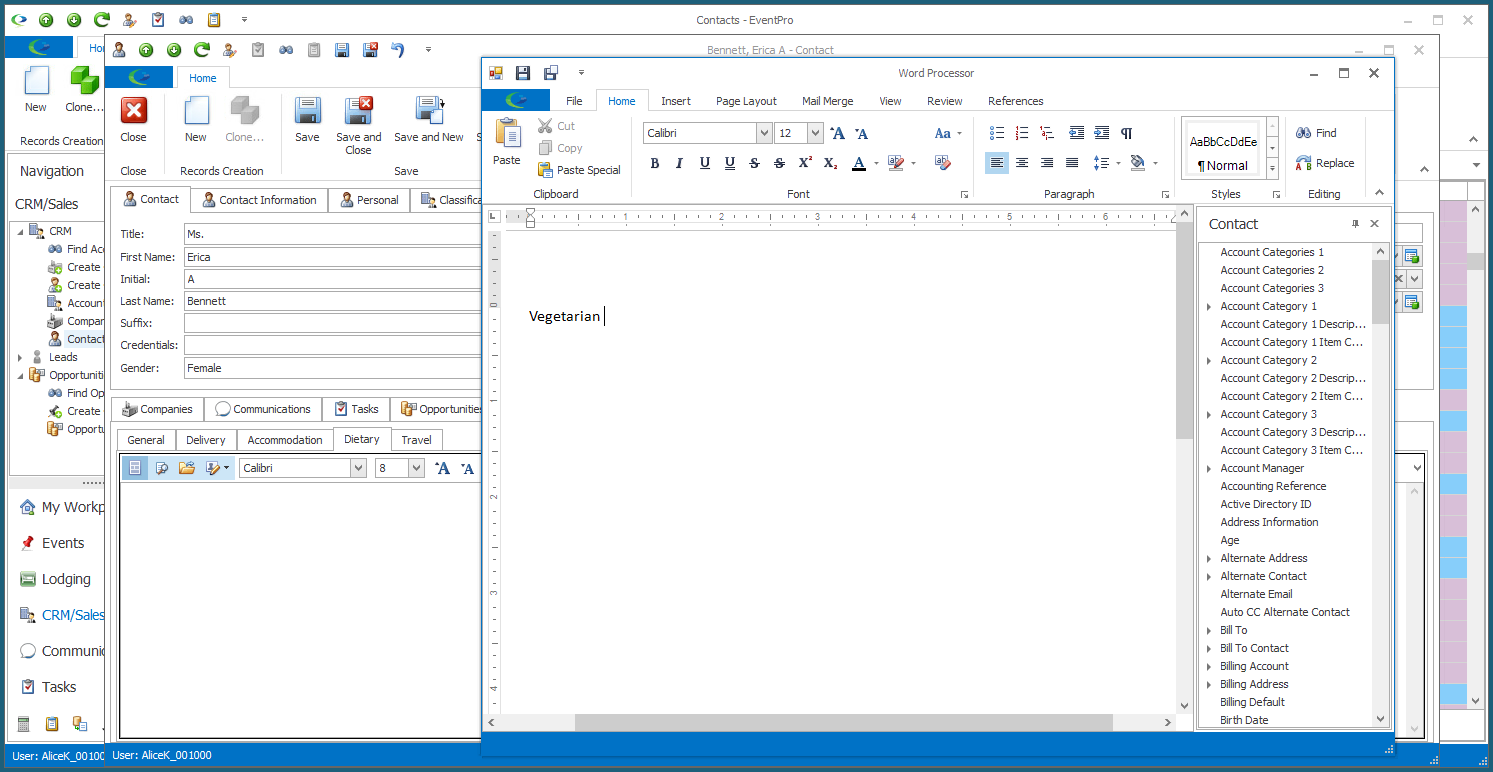Click Paste in the Word Processor ribbon
The image size is (1493, 772).
[x=507, y=142]
